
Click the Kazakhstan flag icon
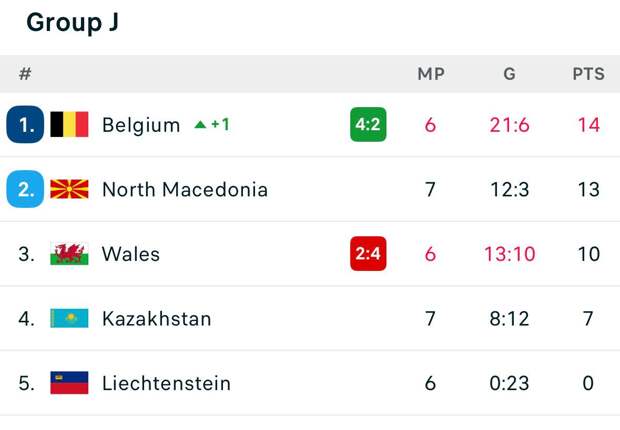[69, 319]
